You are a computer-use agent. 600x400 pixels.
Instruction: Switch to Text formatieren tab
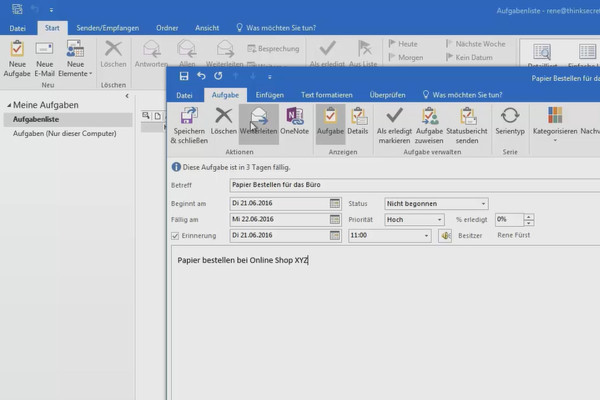click(x=326, y=95)
